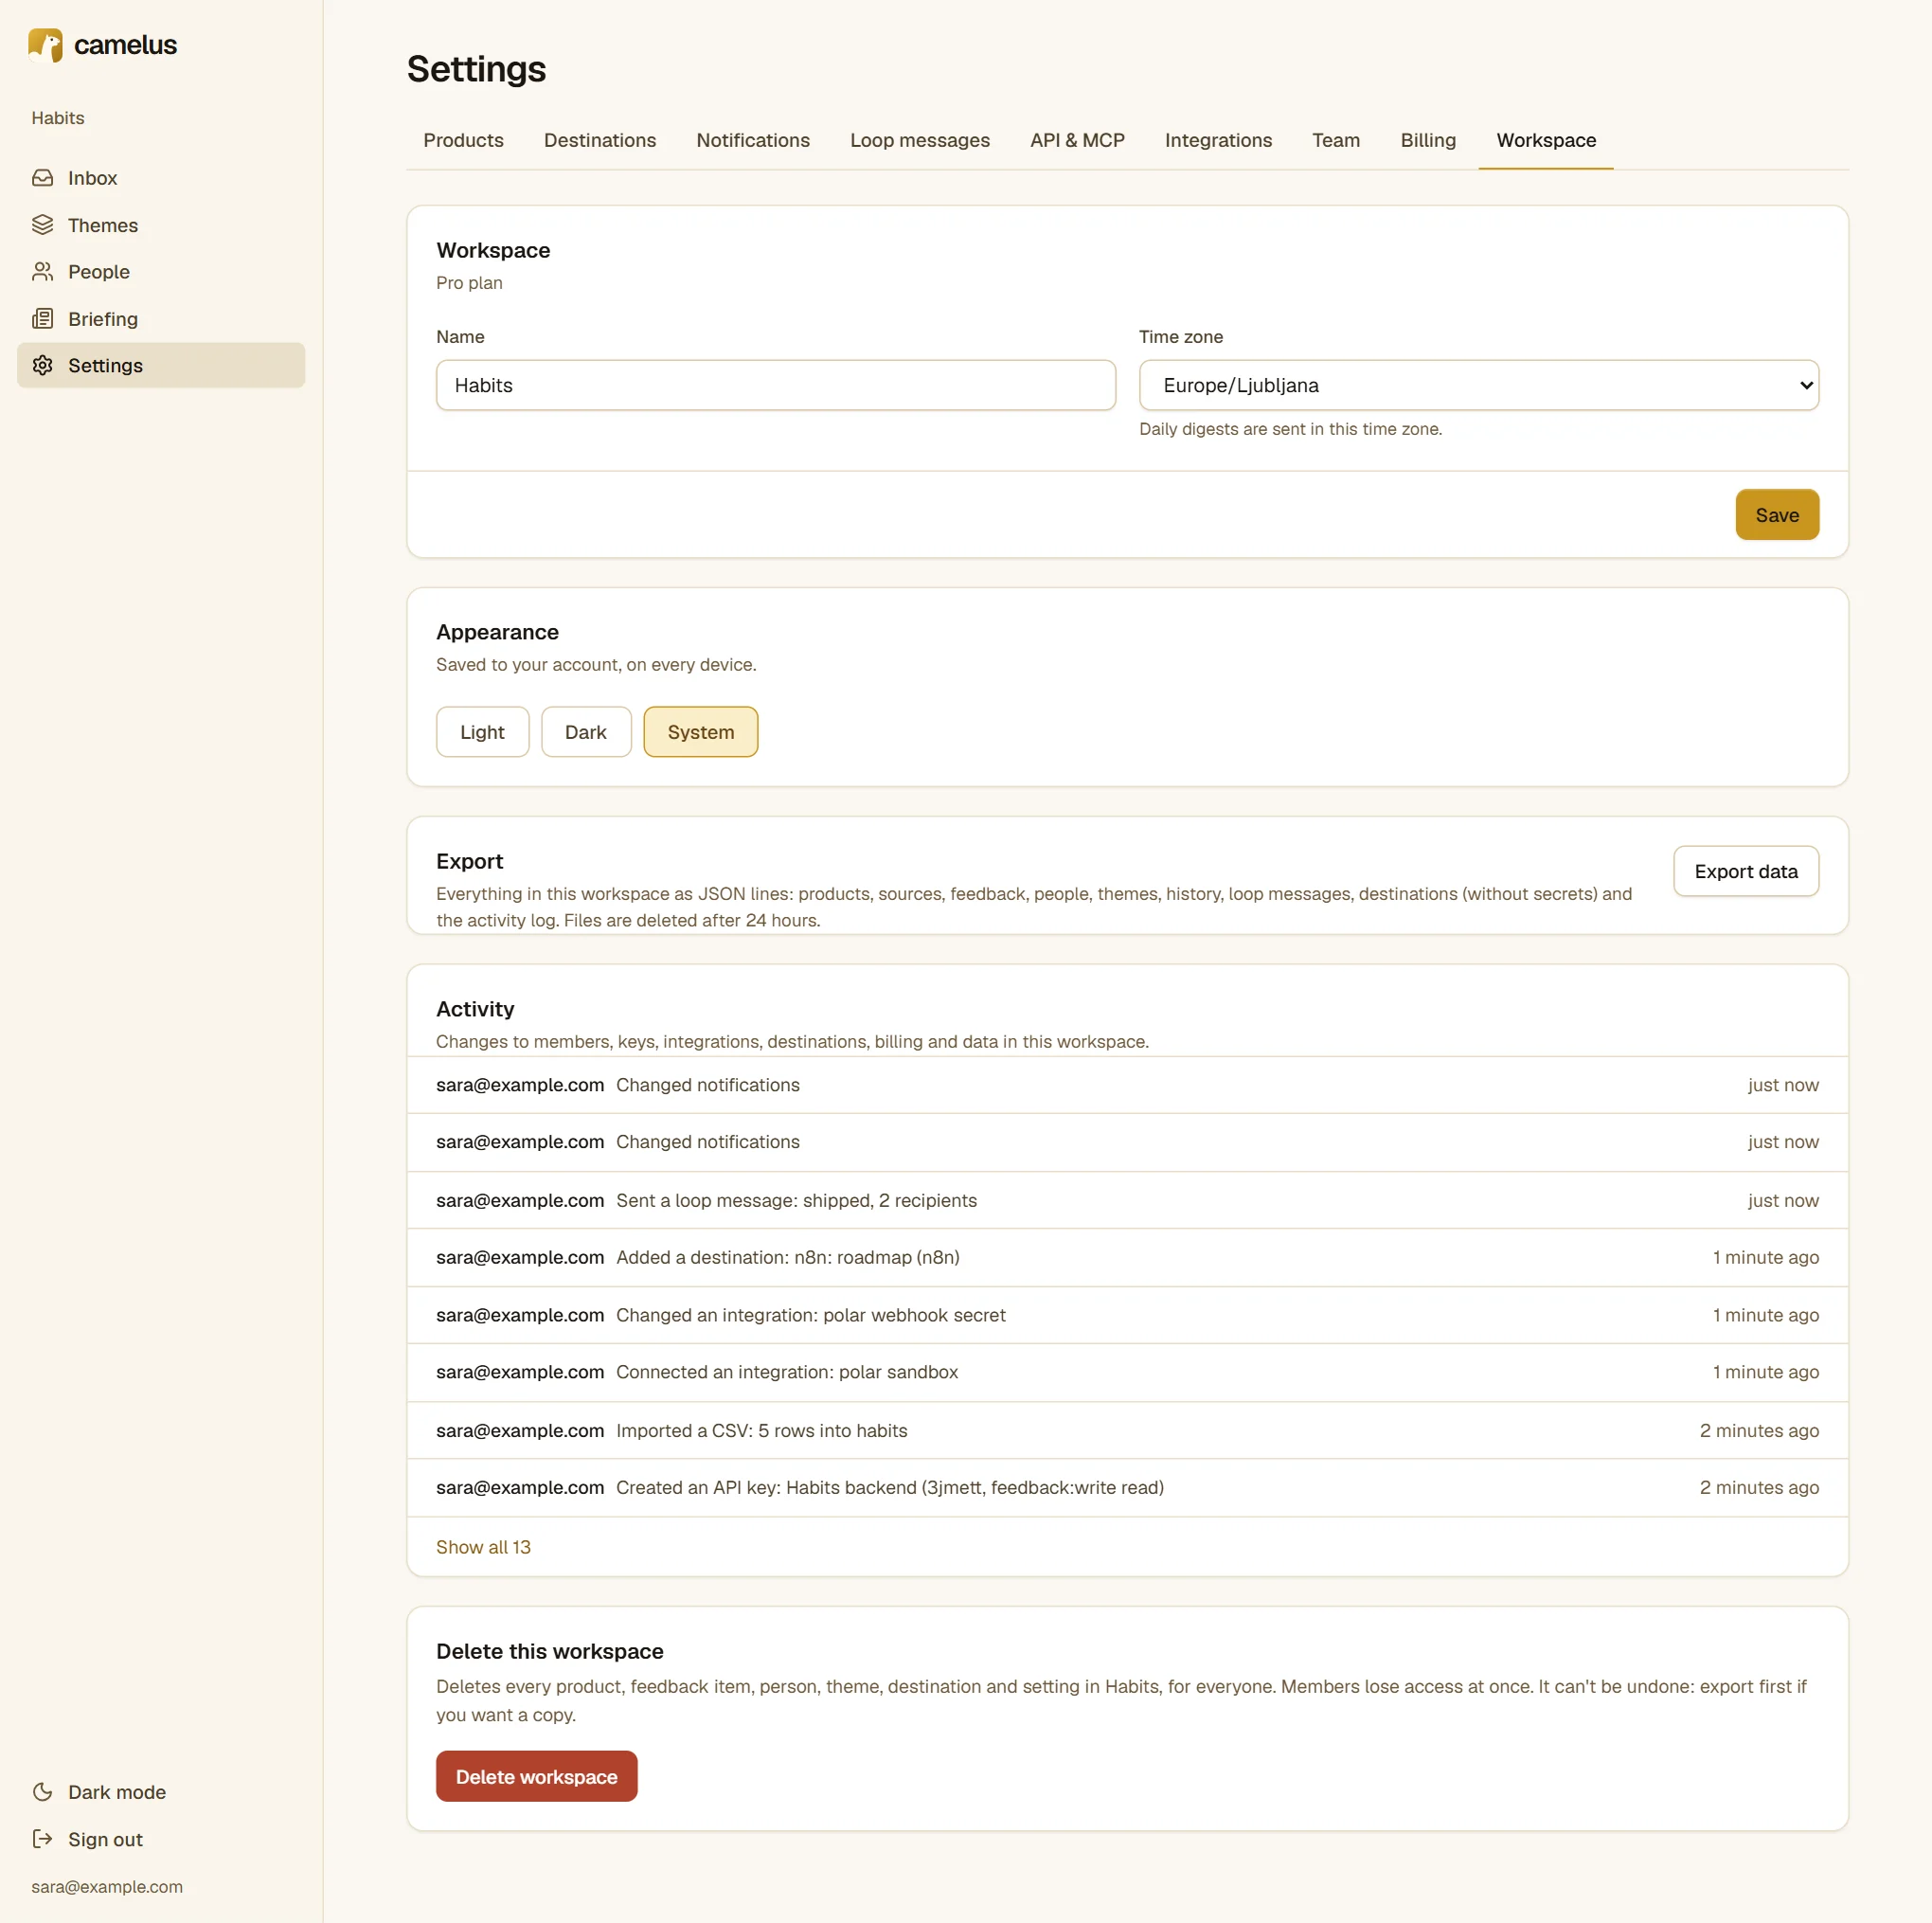Switch to the Destinations tab
Image resolution: width=1932 pixels, height=1923 pixels.
tap(600, 140)
